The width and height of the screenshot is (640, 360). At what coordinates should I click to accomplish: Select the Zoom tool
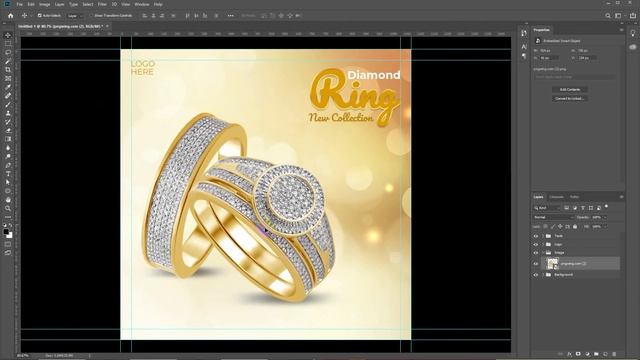click(8, 209)
